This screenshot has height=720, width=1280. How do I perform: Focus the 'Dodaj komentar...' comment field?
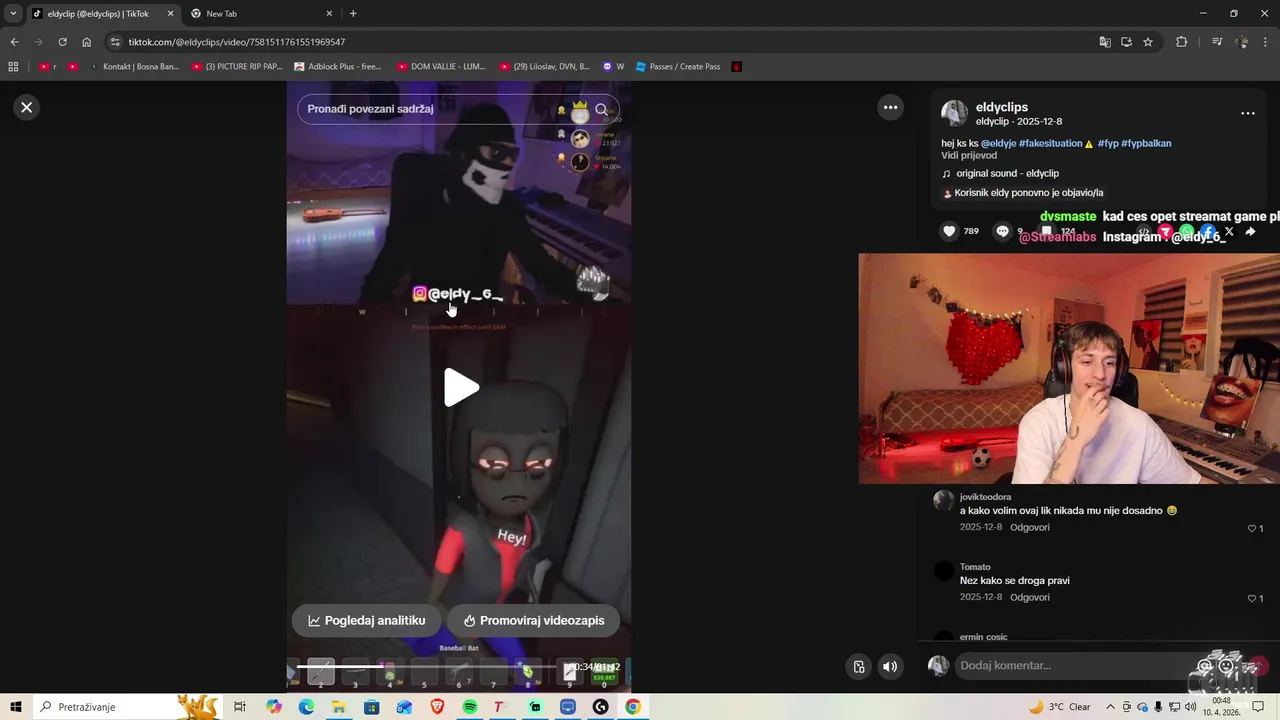(x=1080, y=665)
